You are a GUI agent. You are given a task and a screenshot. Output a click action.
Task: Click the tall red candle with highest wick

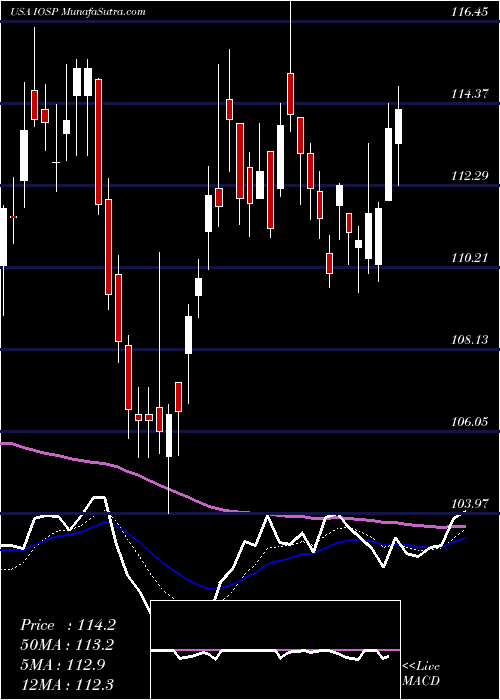pos(291,94)
